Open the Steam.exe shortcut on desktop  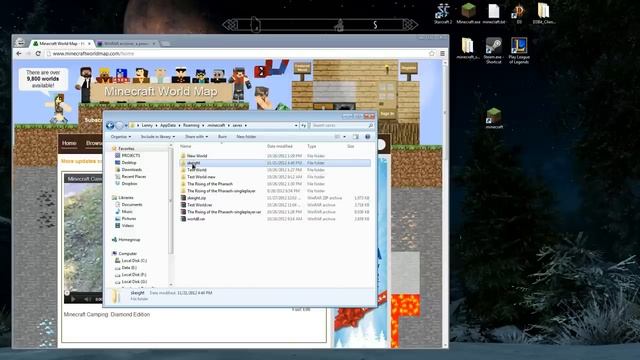click(493, 51)
